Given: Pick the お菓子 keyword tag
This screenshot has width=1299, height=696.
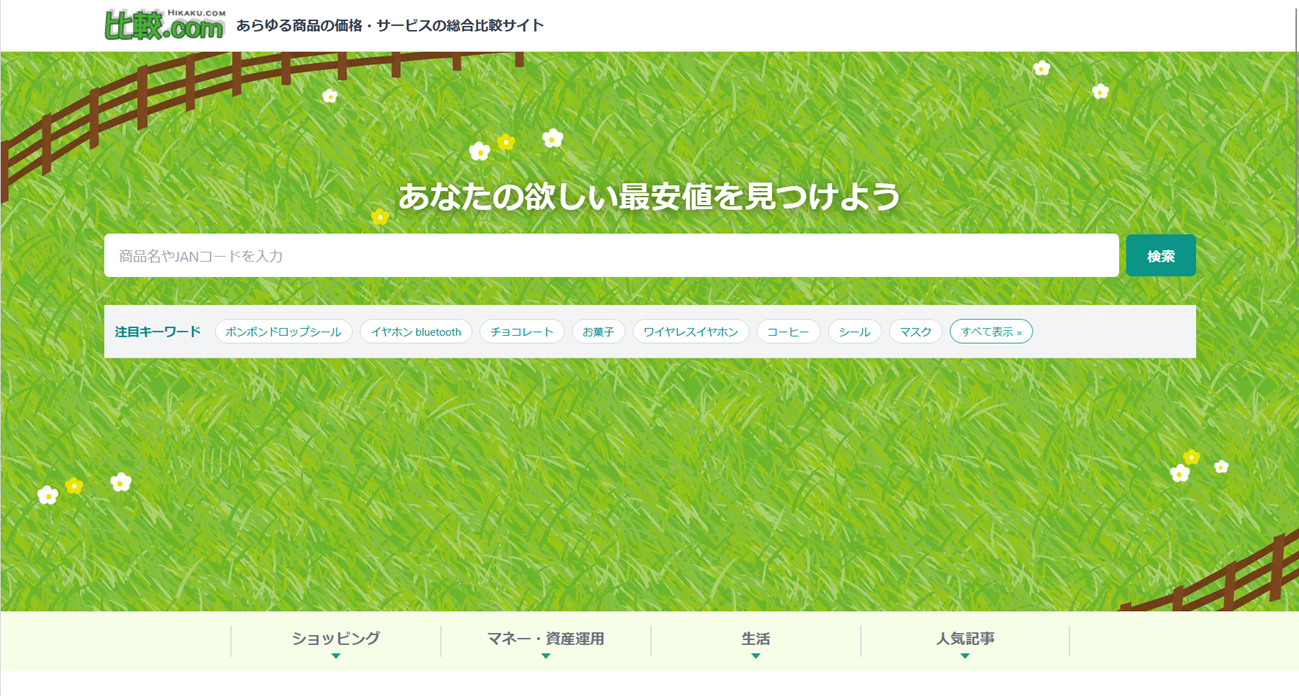Looking at the screenshot, I should (x=598, y=332).
